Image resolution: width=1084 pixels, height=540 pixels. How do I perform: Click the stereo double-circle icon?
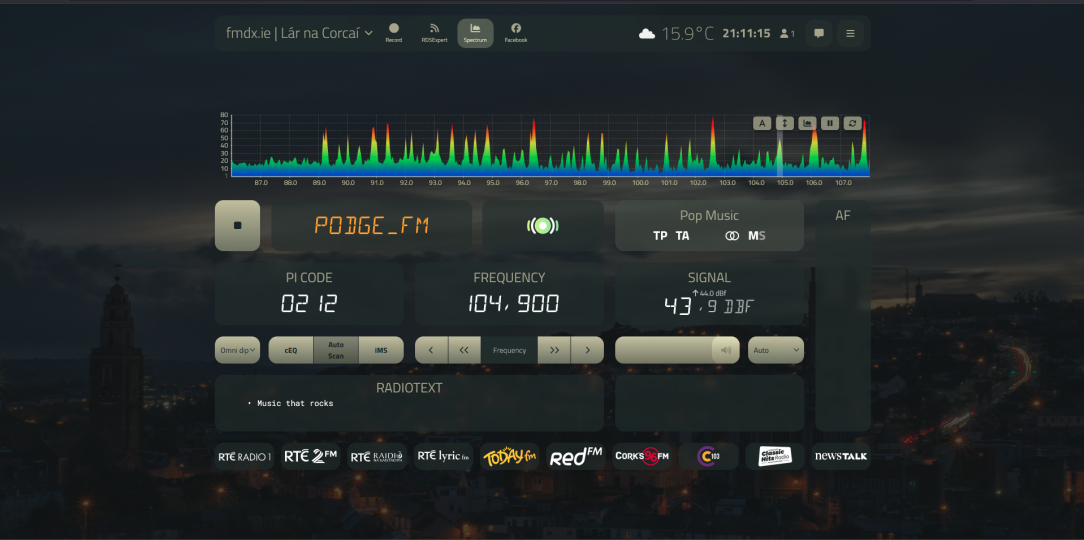732,236
